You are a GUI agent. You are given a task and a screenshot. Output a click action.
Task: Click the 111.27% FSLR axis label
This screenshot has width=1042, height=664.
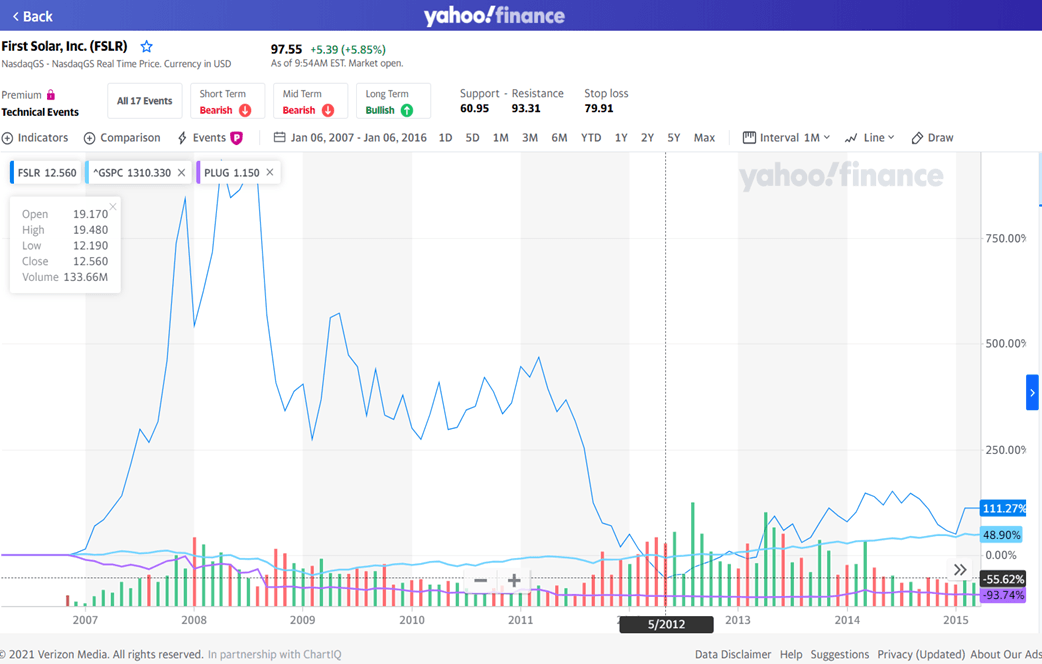coord(1003,508)
